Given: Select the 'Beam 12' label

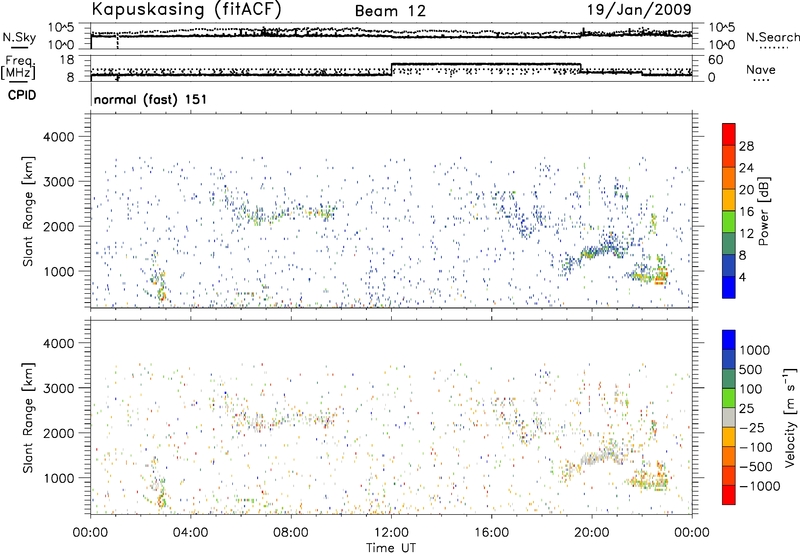Looking at the screenshot, I should click(390, 11).
